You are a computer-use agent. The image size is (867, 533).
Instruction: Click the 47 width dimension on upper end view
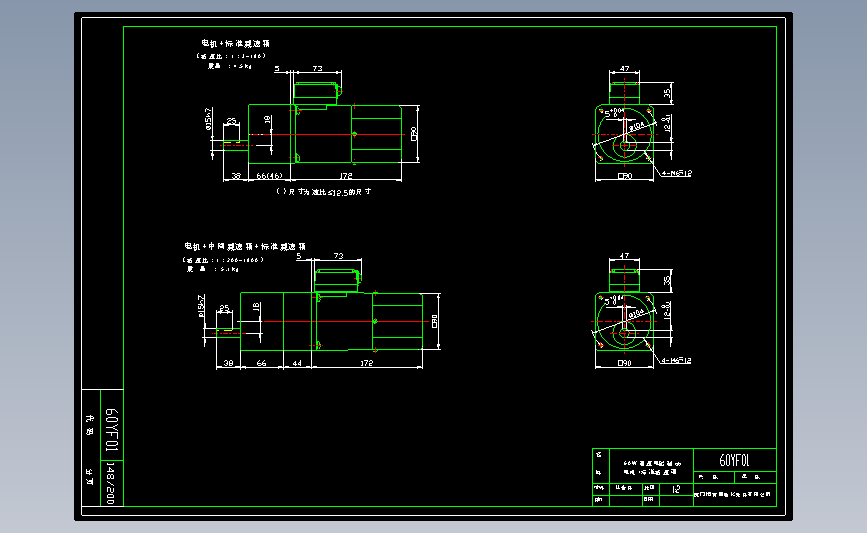624,69
